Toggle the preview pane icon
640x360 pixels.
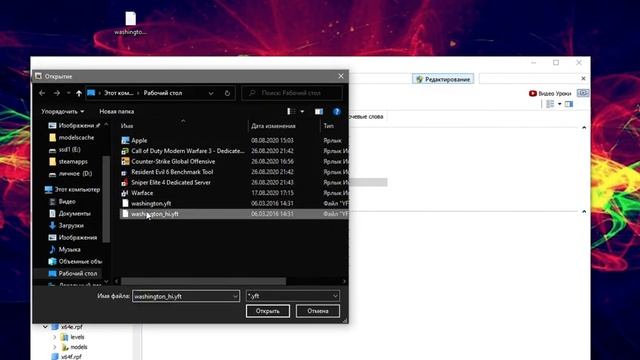[x=319, y=111]
